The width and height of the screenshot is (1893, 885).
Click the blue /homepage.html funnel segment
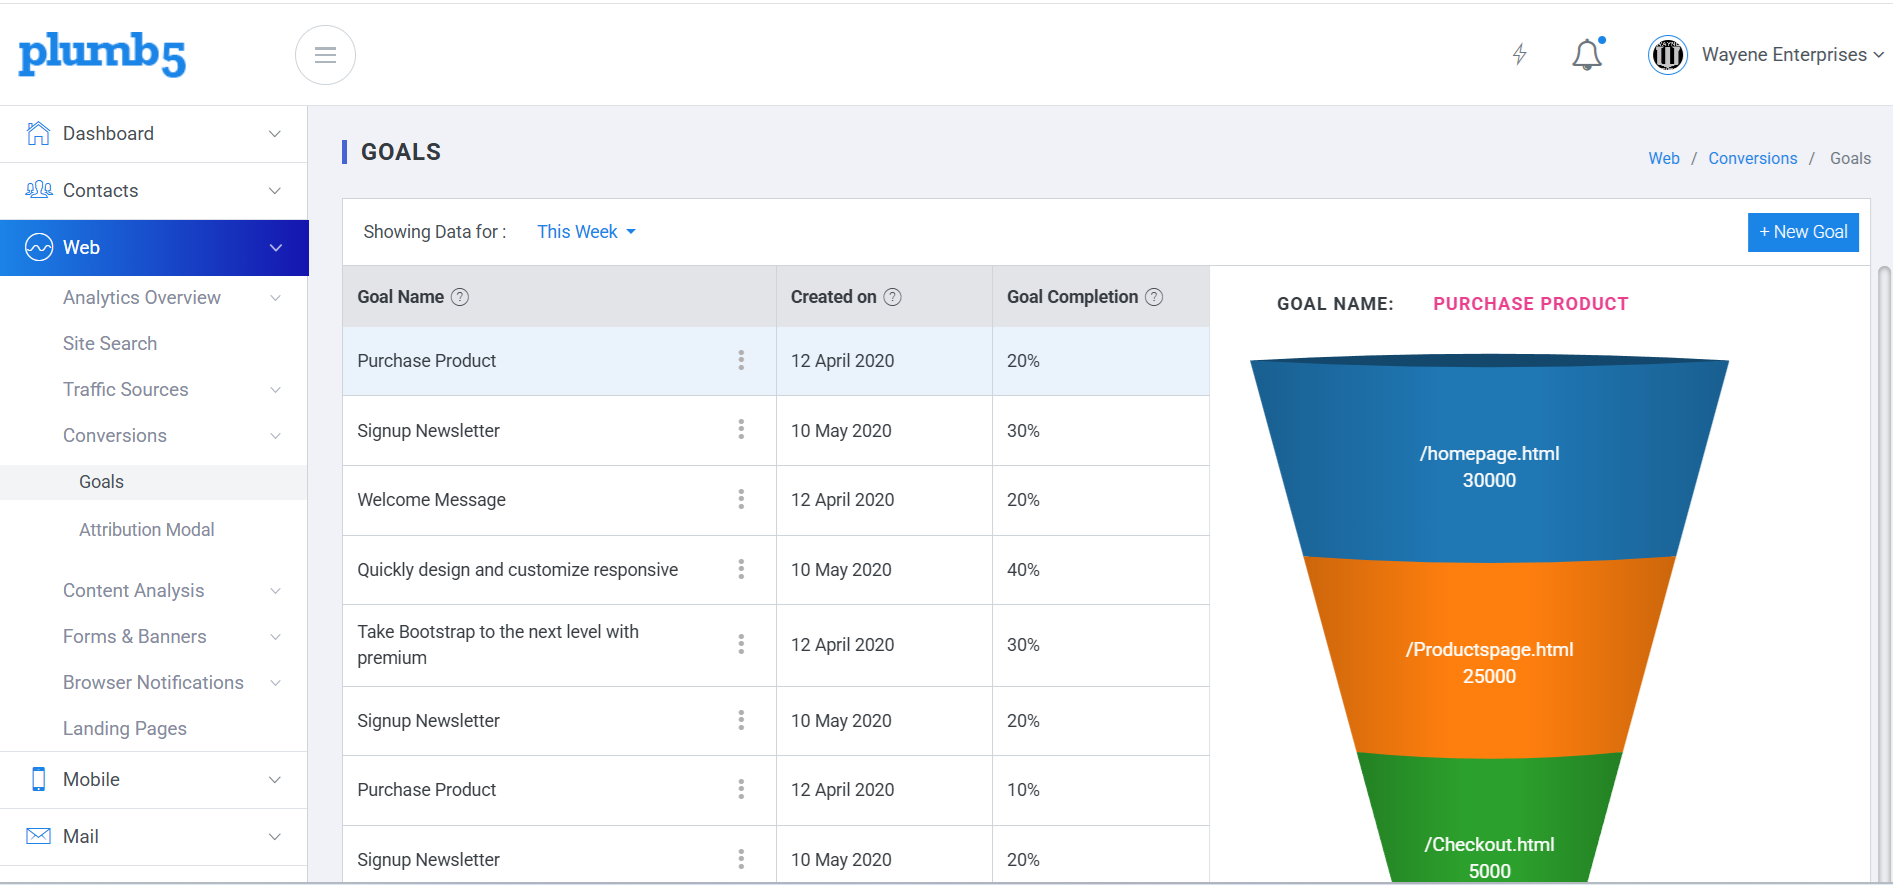tap(1489, 460)
